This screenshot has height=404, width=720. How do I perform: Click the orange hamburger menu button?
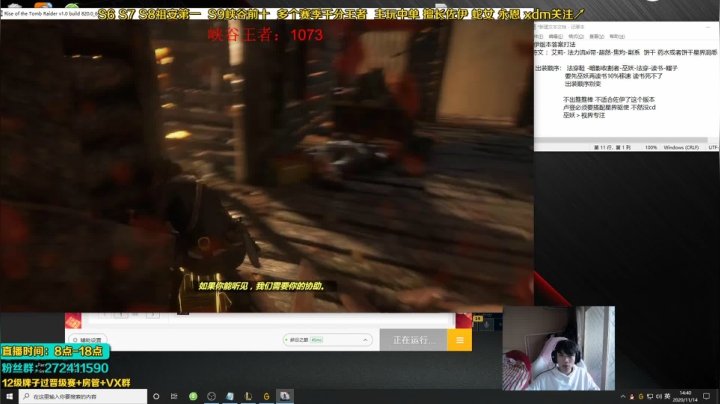click(x=460, y=340)
